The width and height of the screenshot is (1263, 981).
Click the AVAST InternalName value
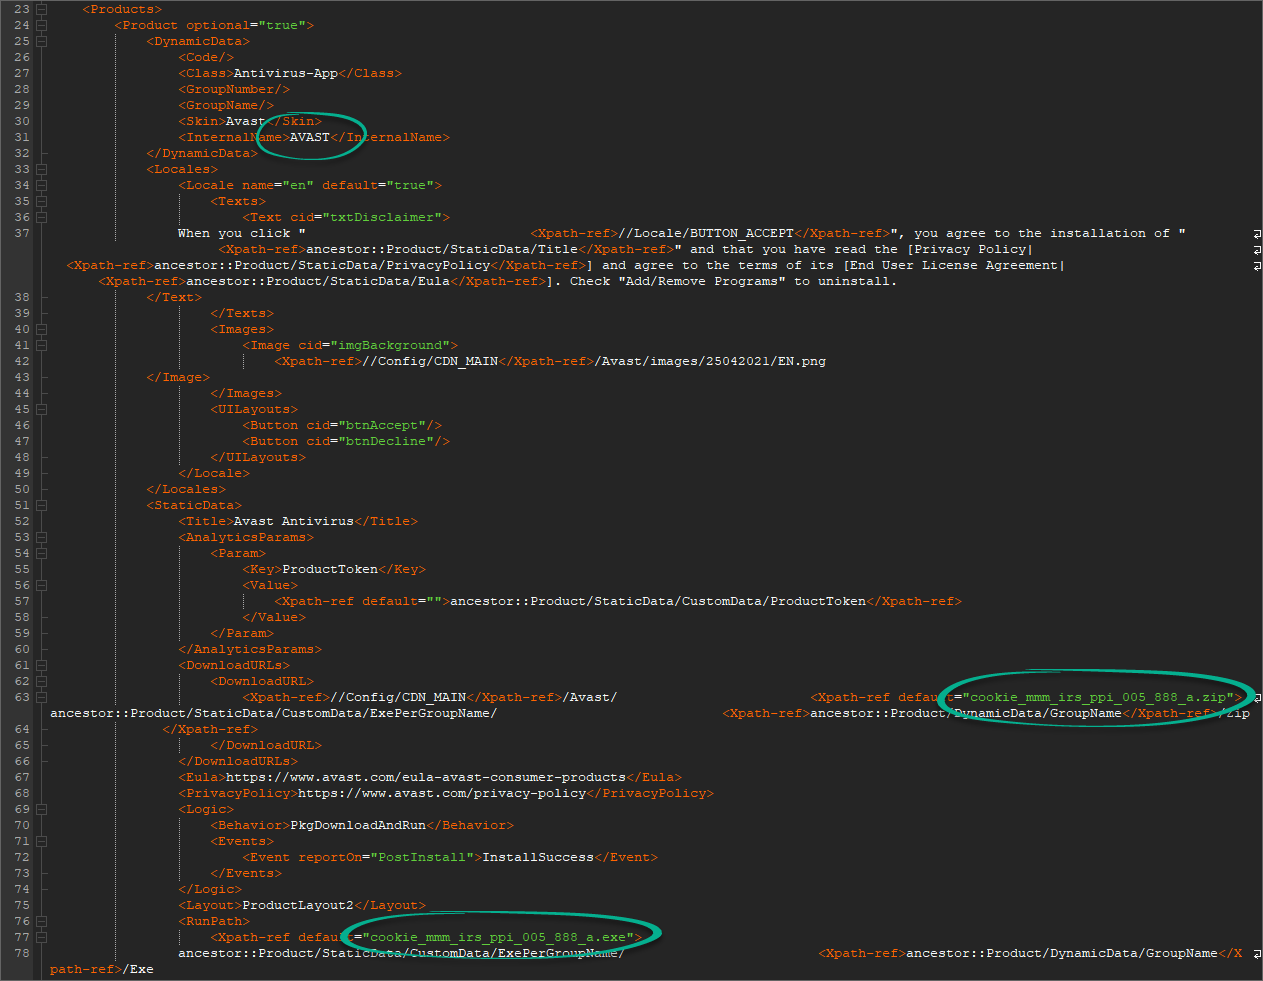tap(310, 137)
